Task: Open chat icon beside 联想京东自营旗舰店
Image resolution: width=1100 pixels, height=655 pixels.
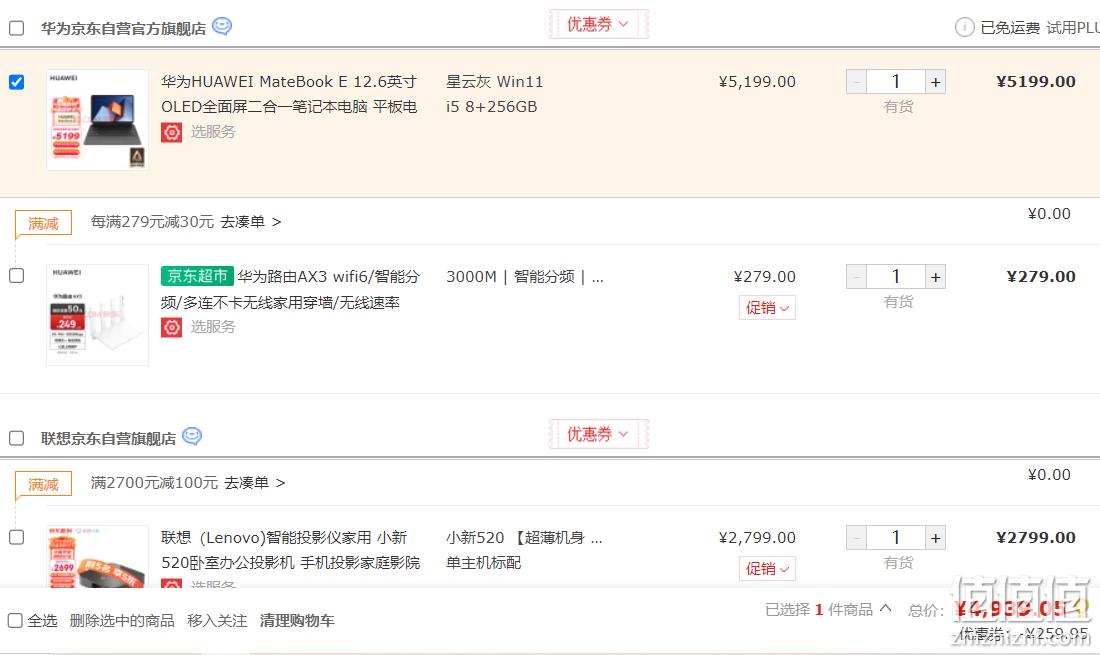Action: point(192,436)
